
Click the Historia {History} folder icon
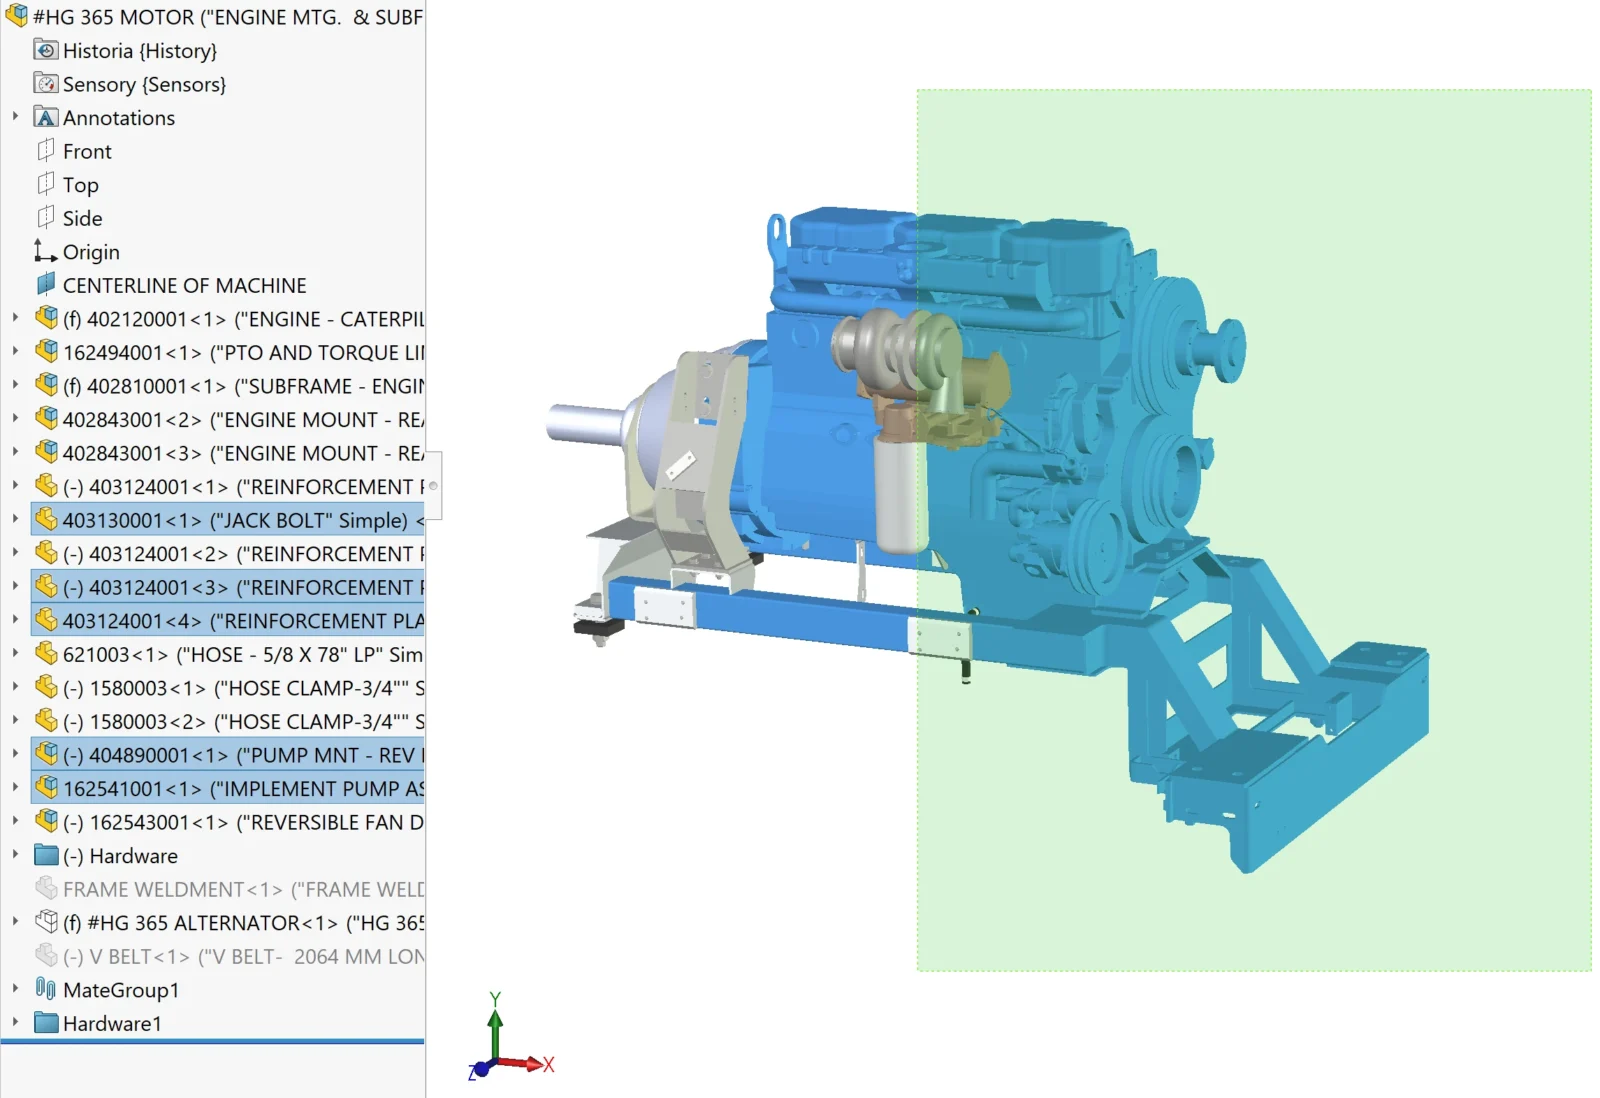[46, 50]
